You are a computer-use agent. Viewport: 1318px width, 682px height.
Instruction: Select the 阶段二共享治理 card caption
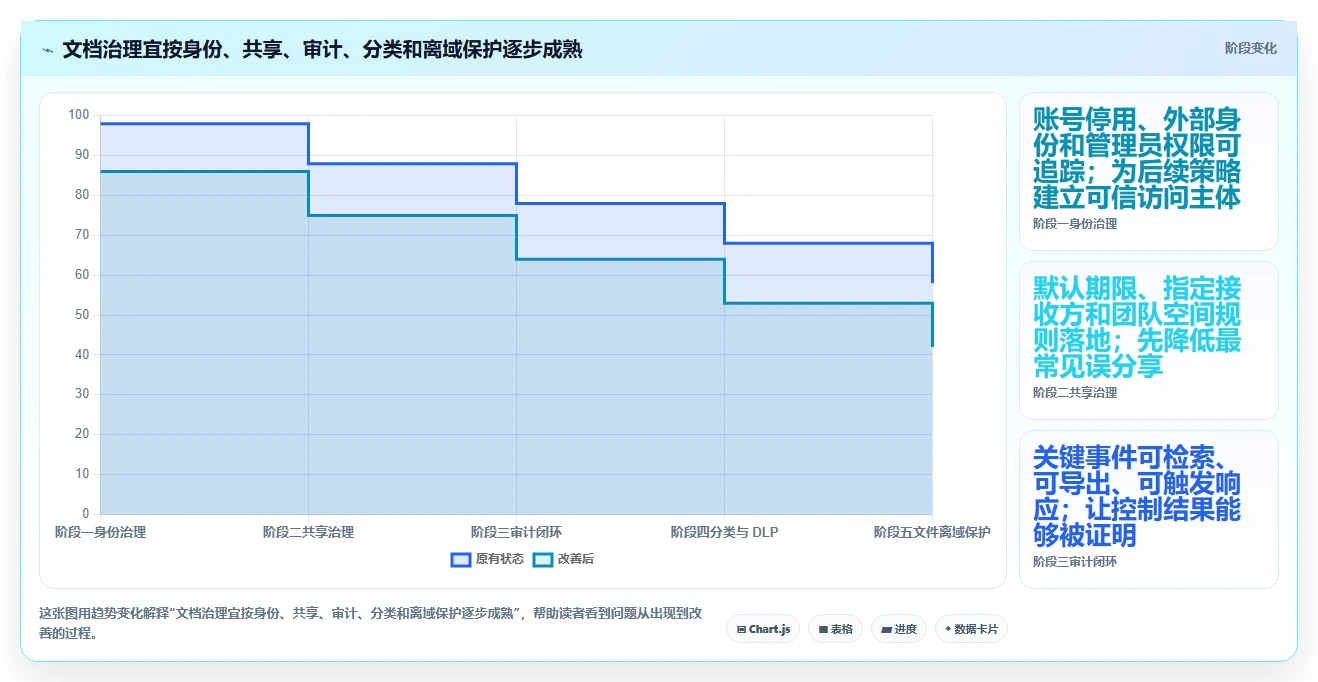[1075, 393]
